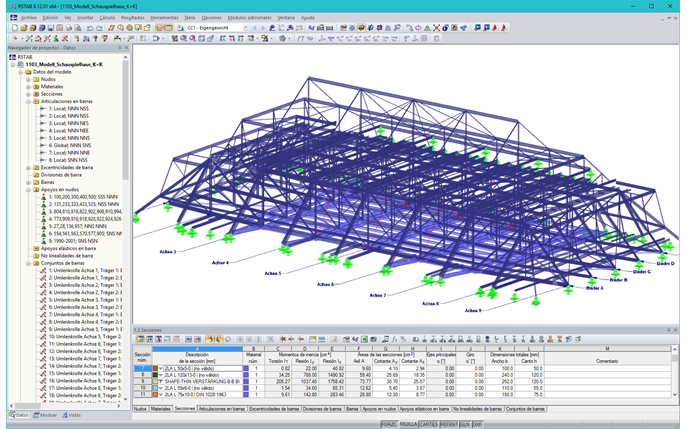Screen dimensions: 686x429
Task: Expand the Excentricidades de barra node
Action: 28,168
